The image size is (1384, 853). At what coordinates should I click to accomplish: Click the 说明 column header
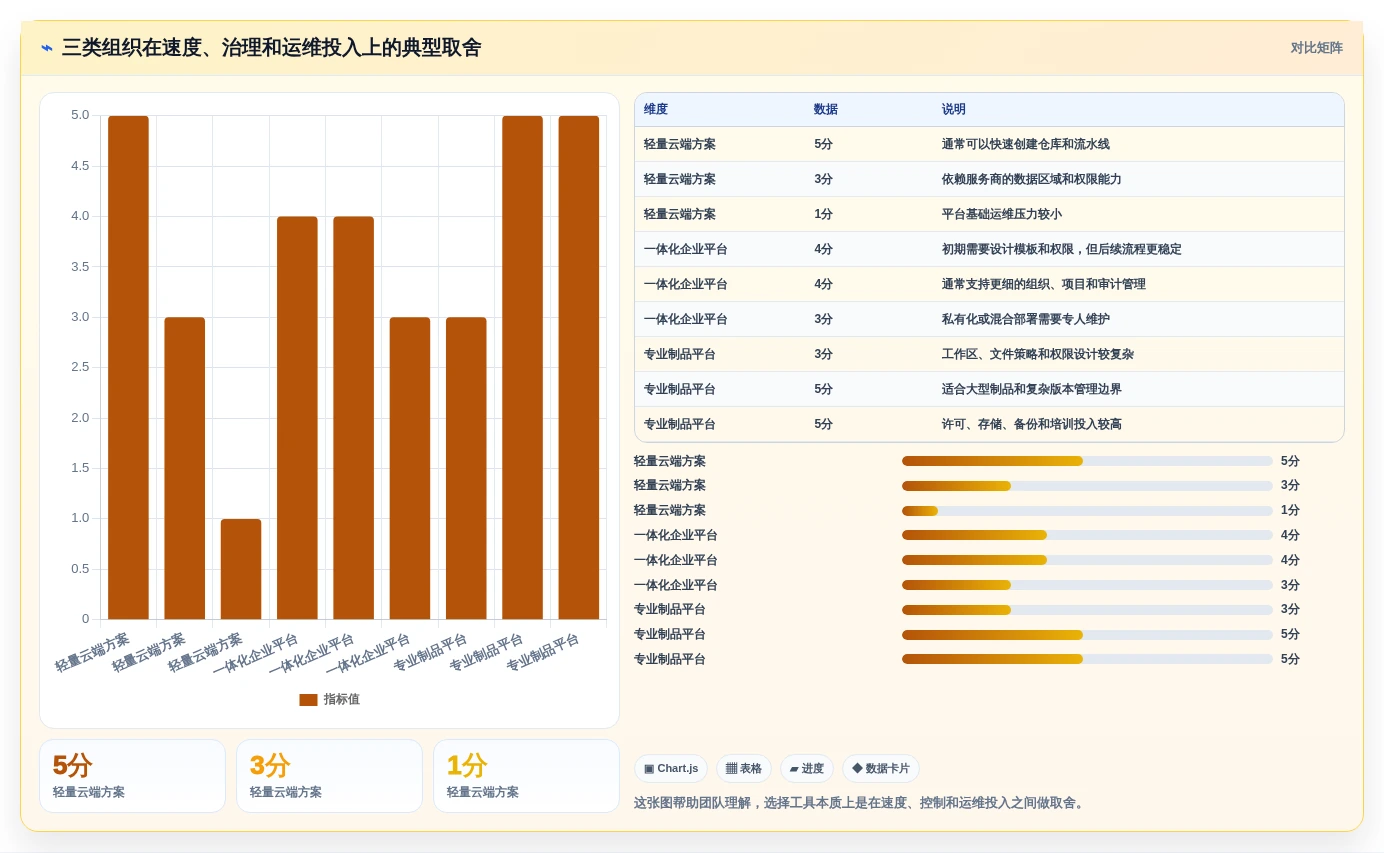click(x=954, y=110)
